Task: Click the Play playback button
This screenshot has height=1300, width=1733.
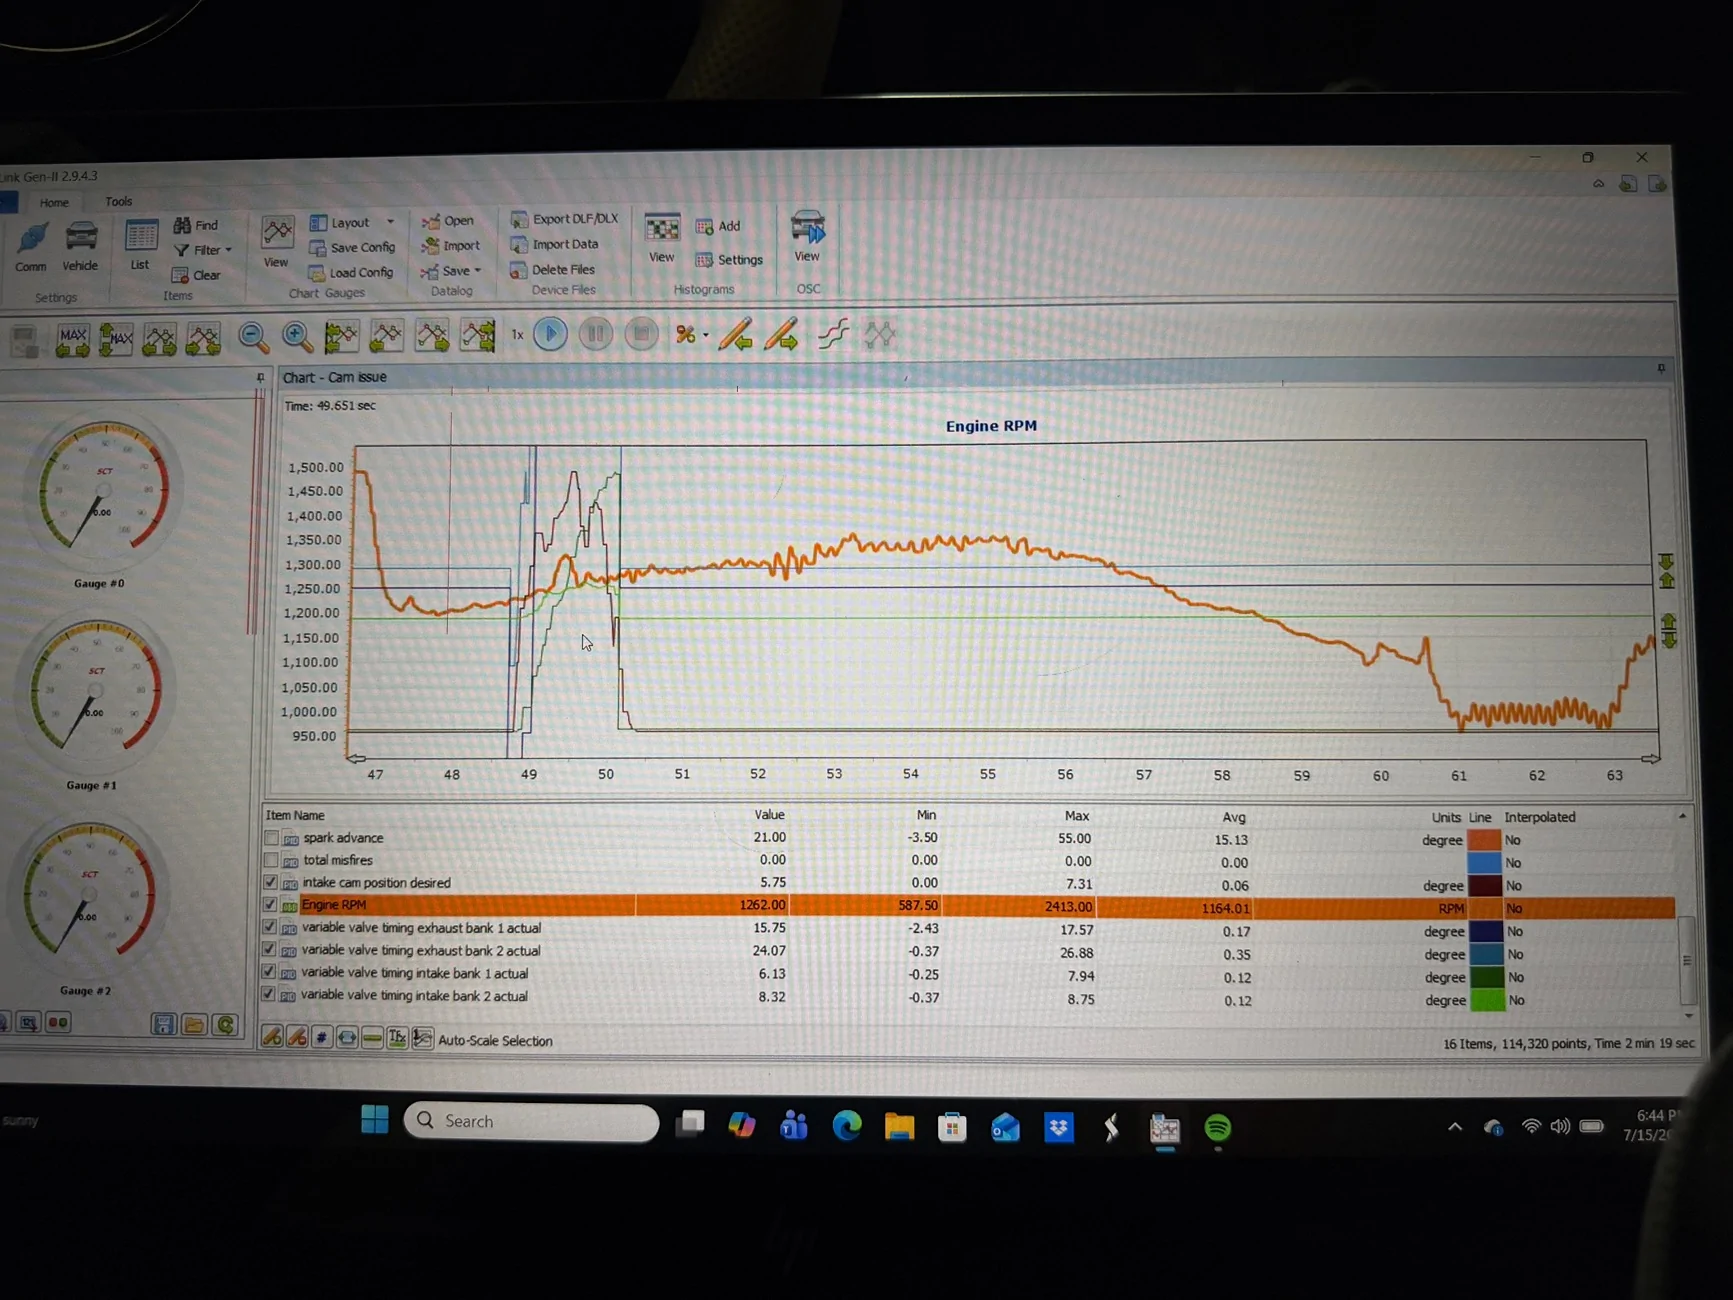Action: click(x=550, y=334)
